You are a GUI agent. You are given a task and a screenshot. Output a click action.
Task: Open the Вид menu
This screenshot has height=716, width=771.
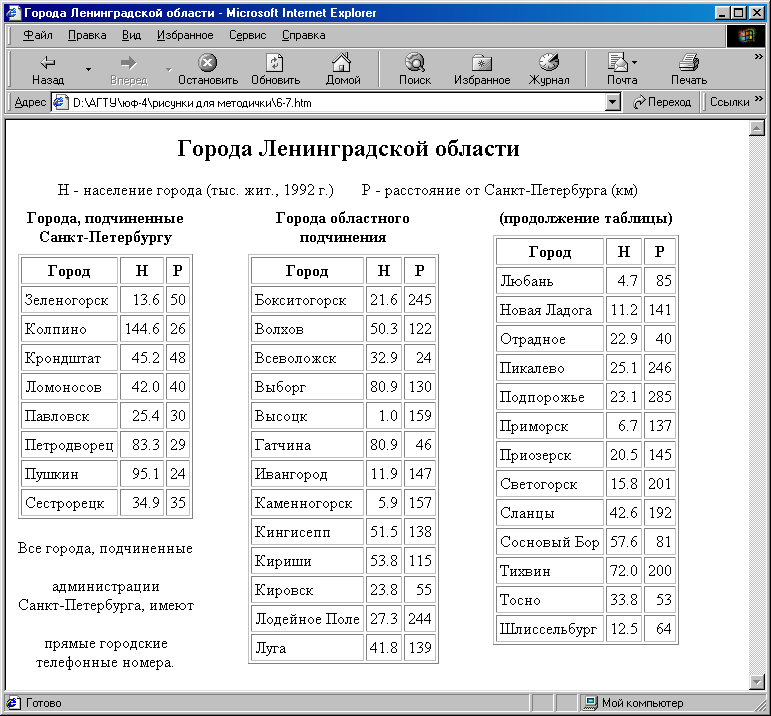pos(131,35)
